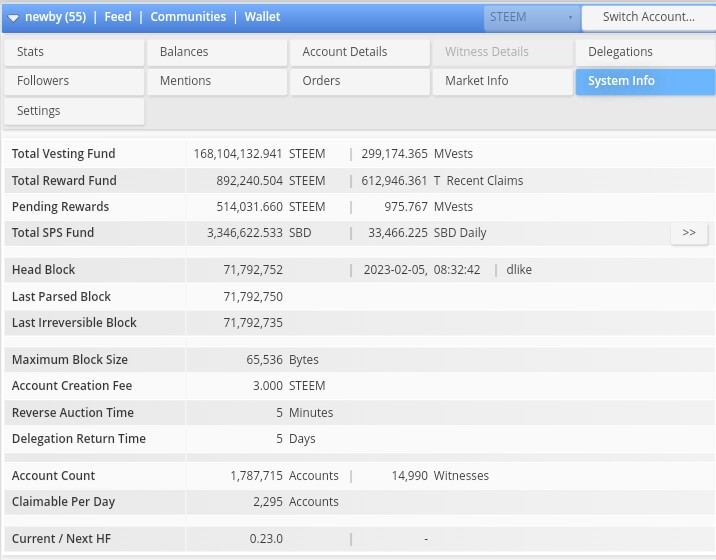Viewport: 716px width, 560px height.
Task: Click the 299,174.365 MVests value
Action: [417, 154]
